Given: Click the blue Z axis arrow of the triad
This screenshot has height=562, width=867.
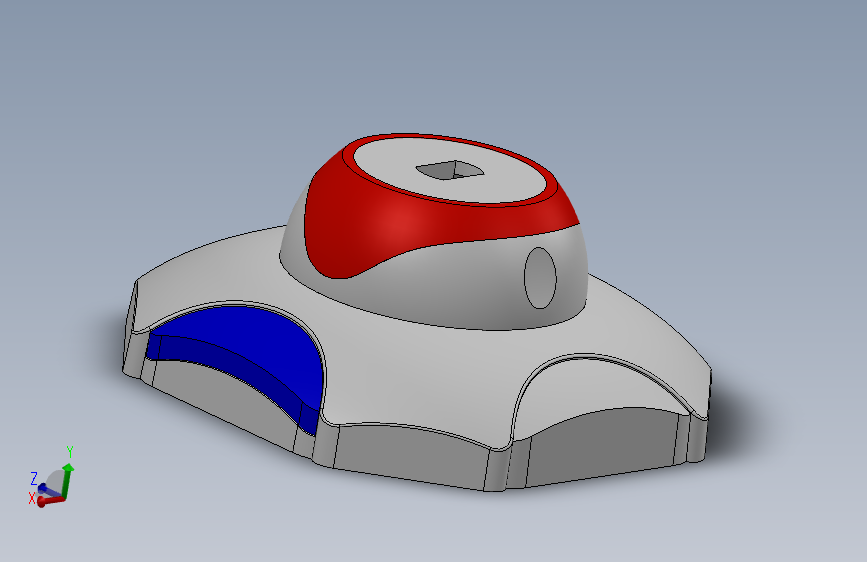Looking at the screenshot, I should [x=48, y=490].
